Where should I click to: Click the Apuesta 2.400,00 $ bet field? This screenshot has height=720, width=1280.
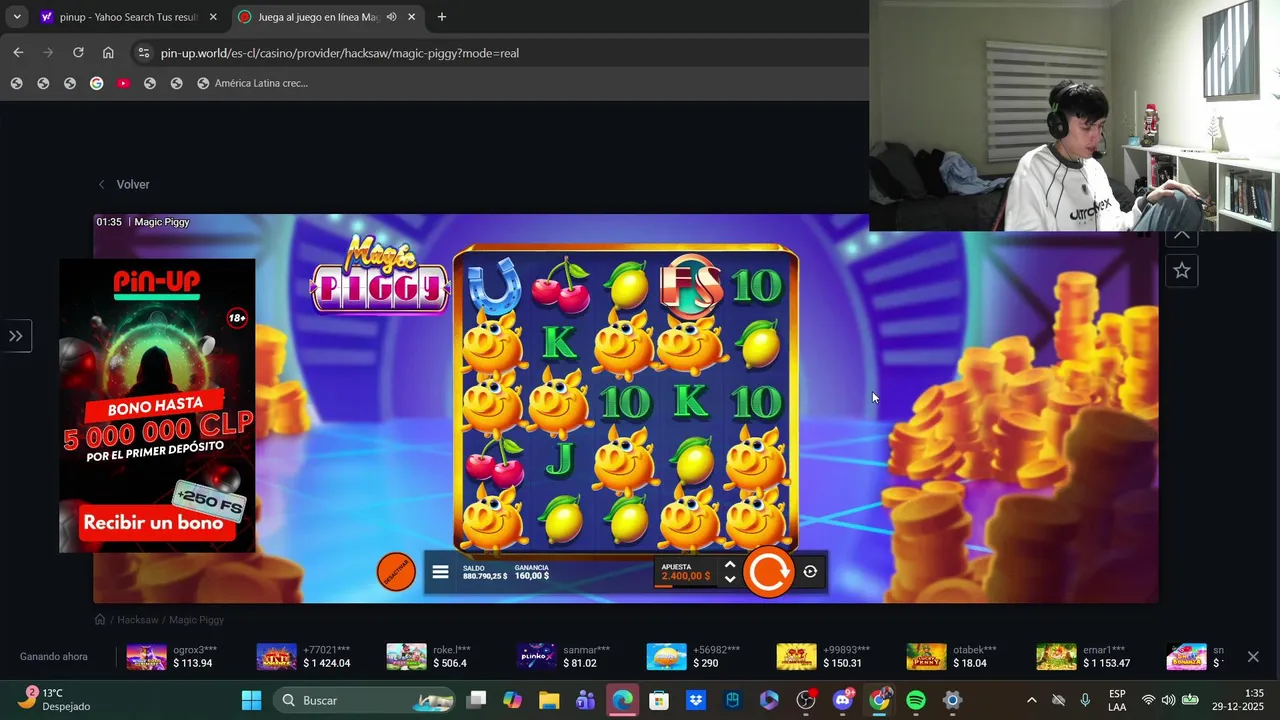[x=686, y=572]
